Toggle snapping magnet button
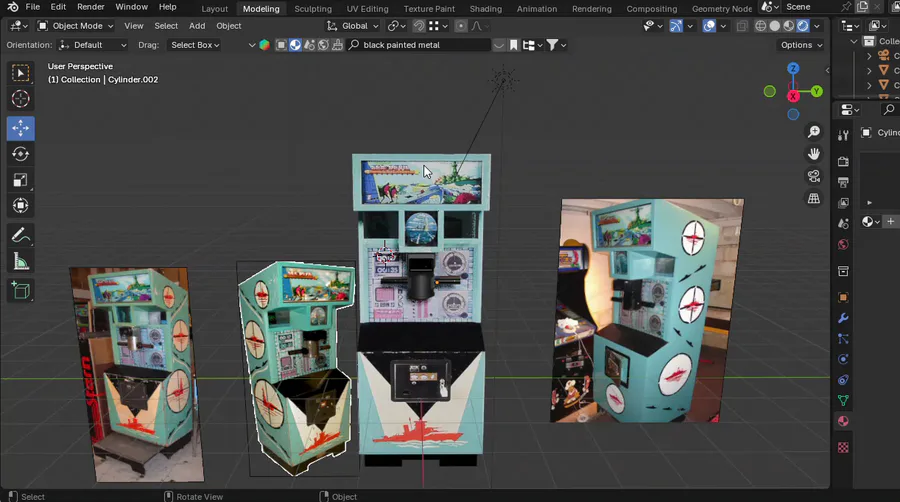The height and width of the screenshot is (502, 900). pyautogui.click(x=419, y=26)
